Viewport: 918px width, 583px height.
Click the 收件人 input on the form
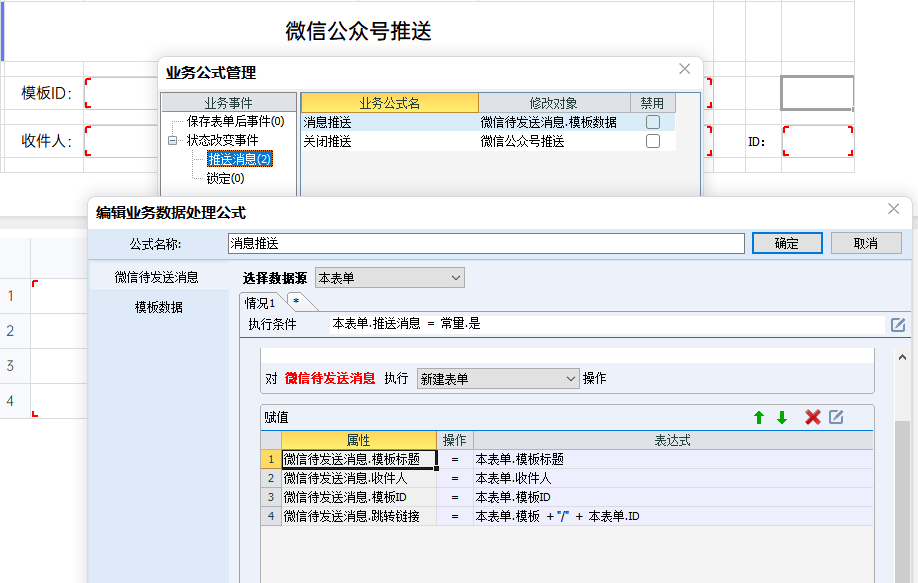click(121, 141)
